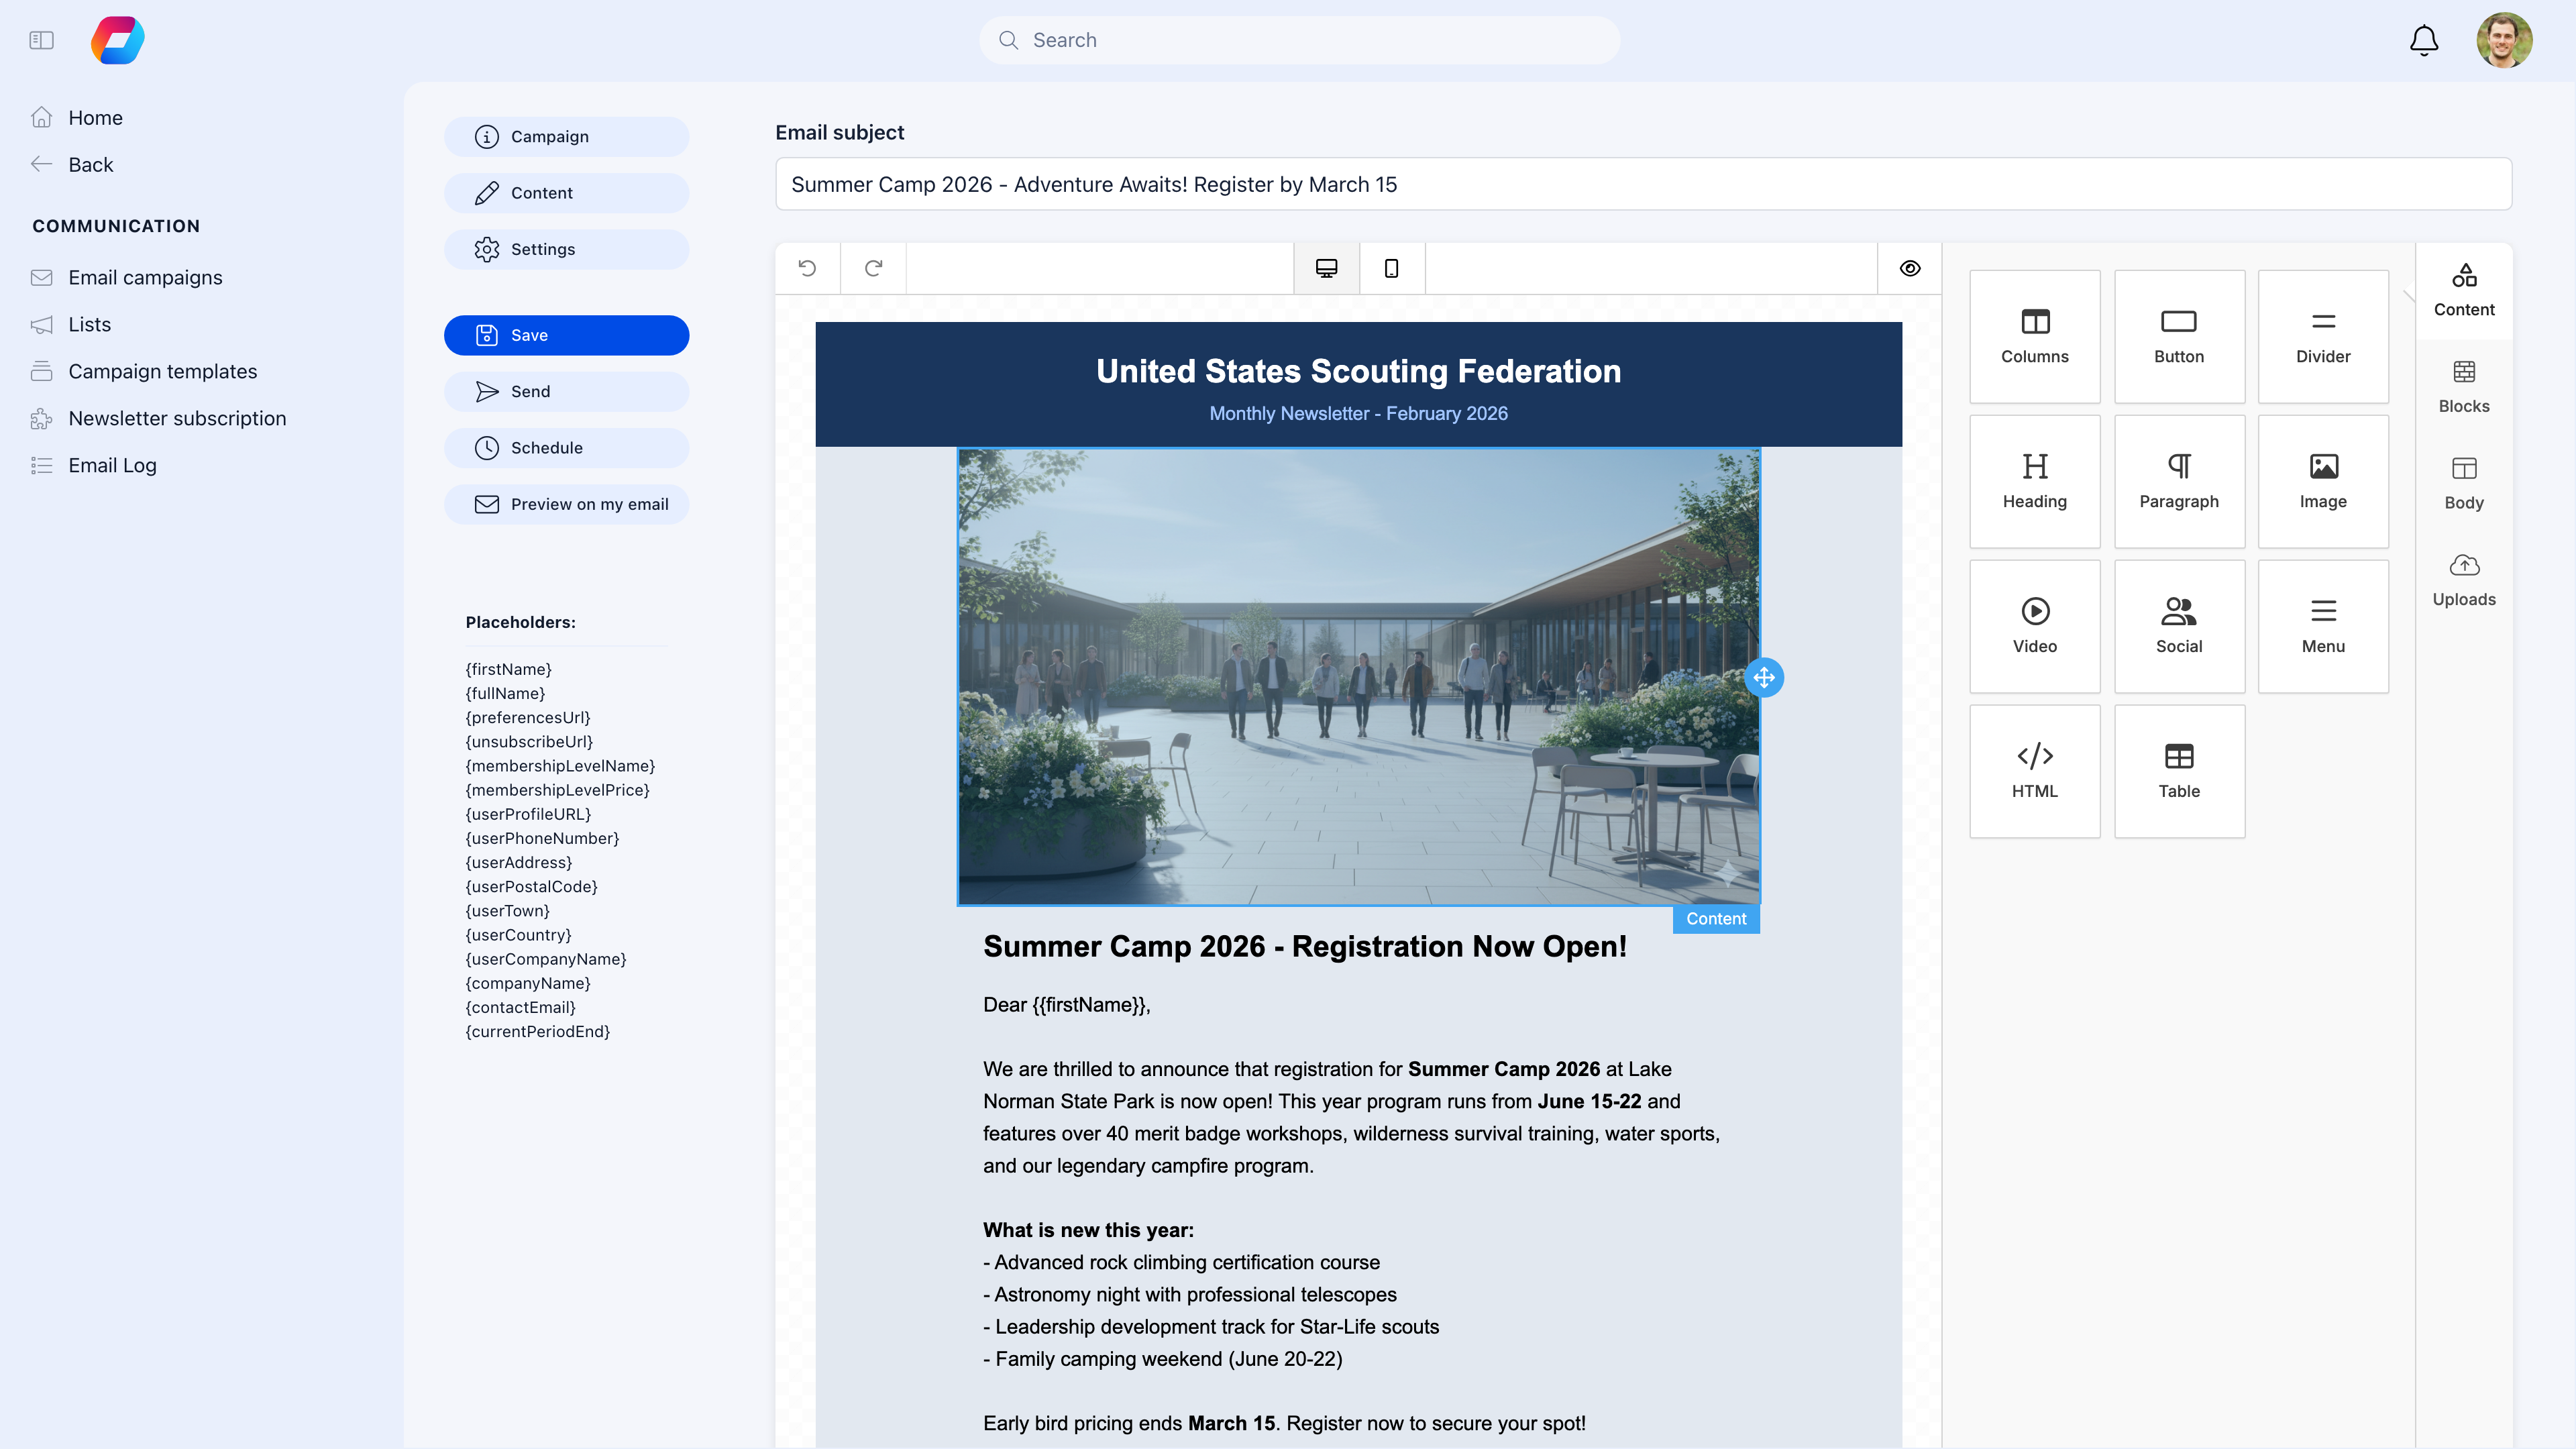Click the Undo icon in the editor toolbar
This screenshot has height=1449, width=2576.
click(x=807, y=268)
